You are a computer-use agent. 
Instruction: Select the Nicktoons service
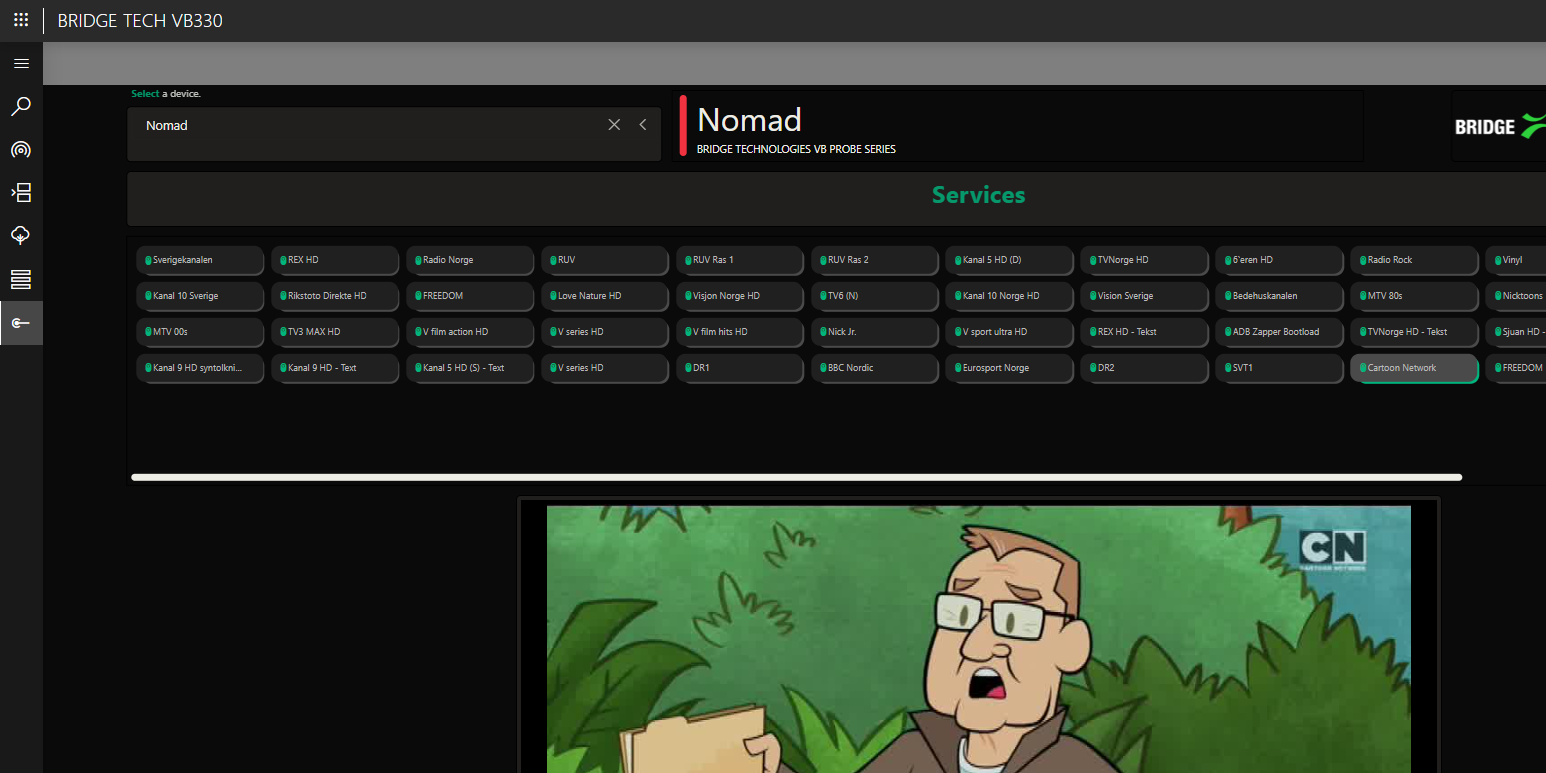pos(1516,296)
